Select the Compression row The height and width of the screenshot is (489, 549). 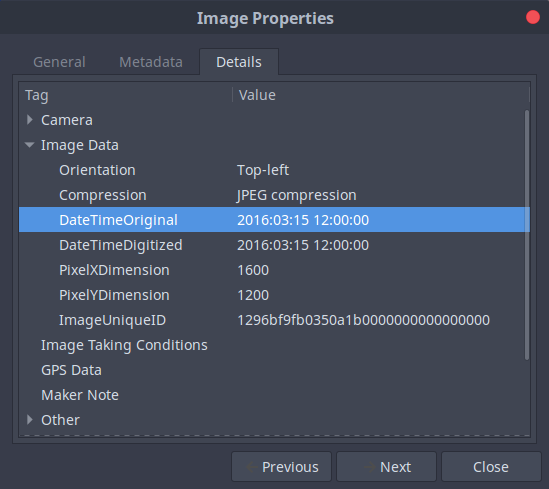(x=274, y=195)
